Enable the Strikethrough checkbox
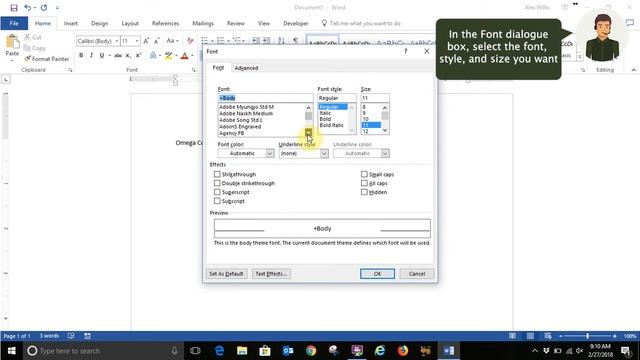This screenshot has height=360, width=640. click(x=217, y=174)
